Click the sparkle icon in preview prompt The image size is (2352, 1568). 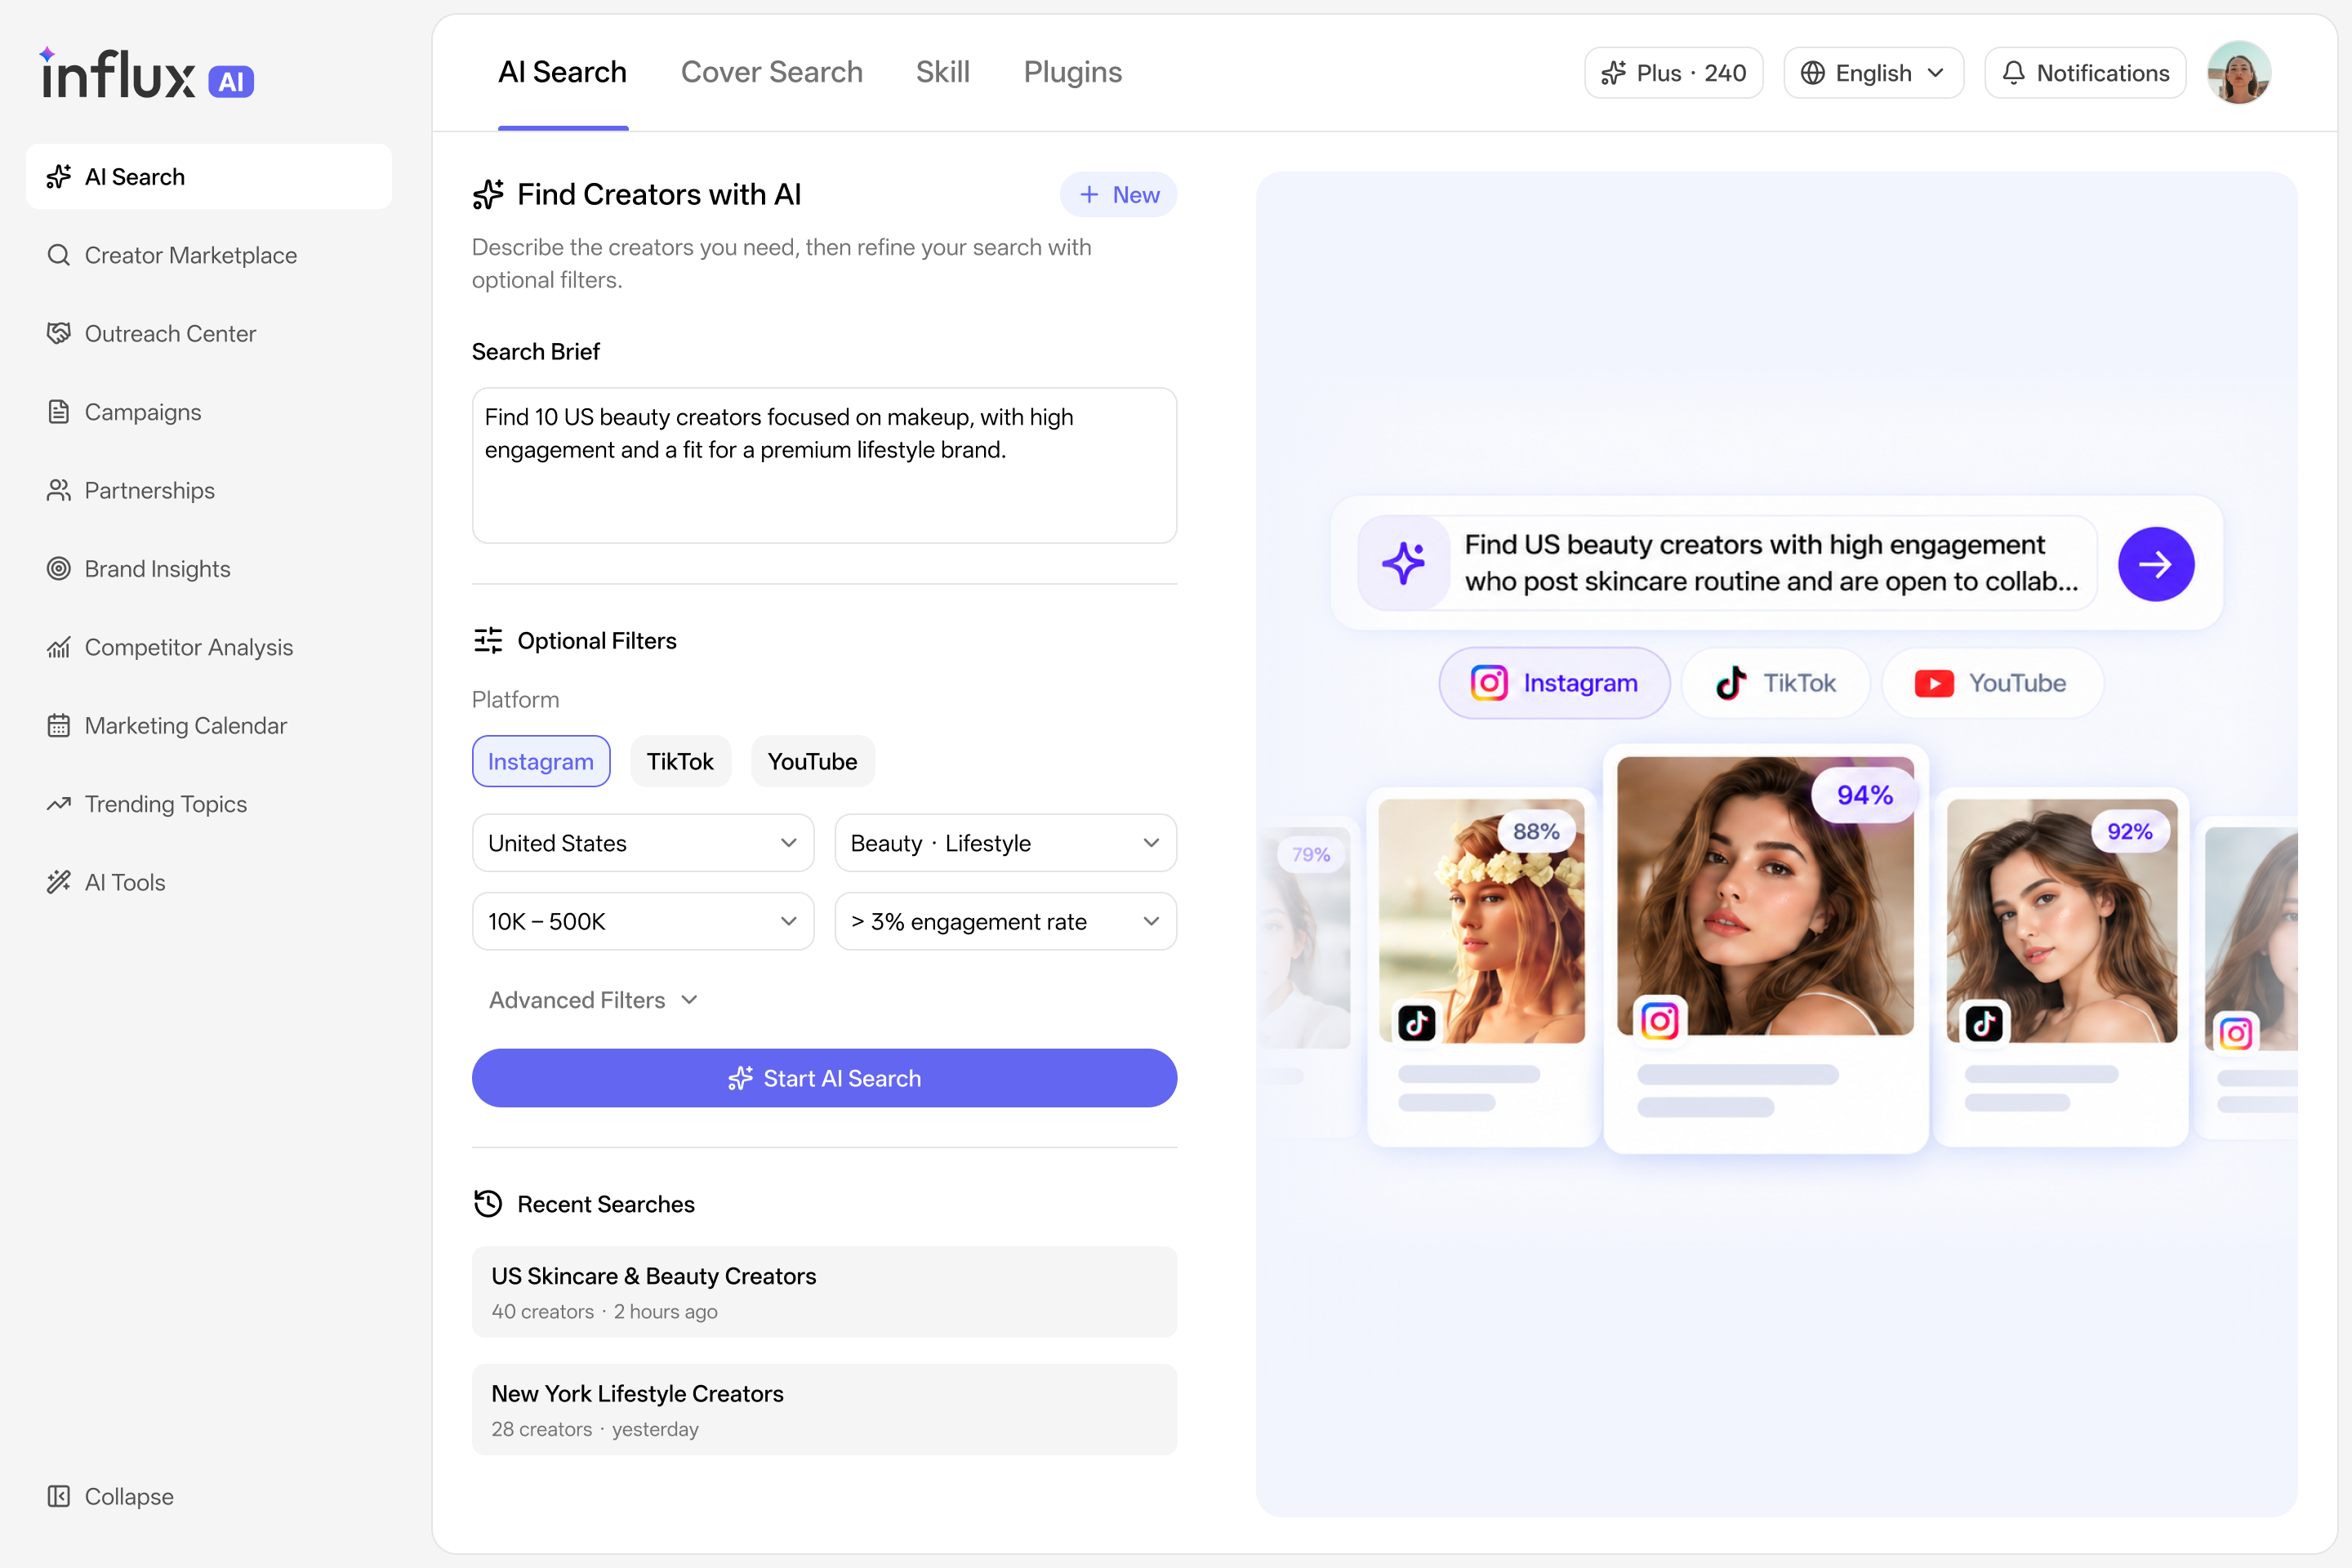pyautogui.click(x=1403, y=563)
